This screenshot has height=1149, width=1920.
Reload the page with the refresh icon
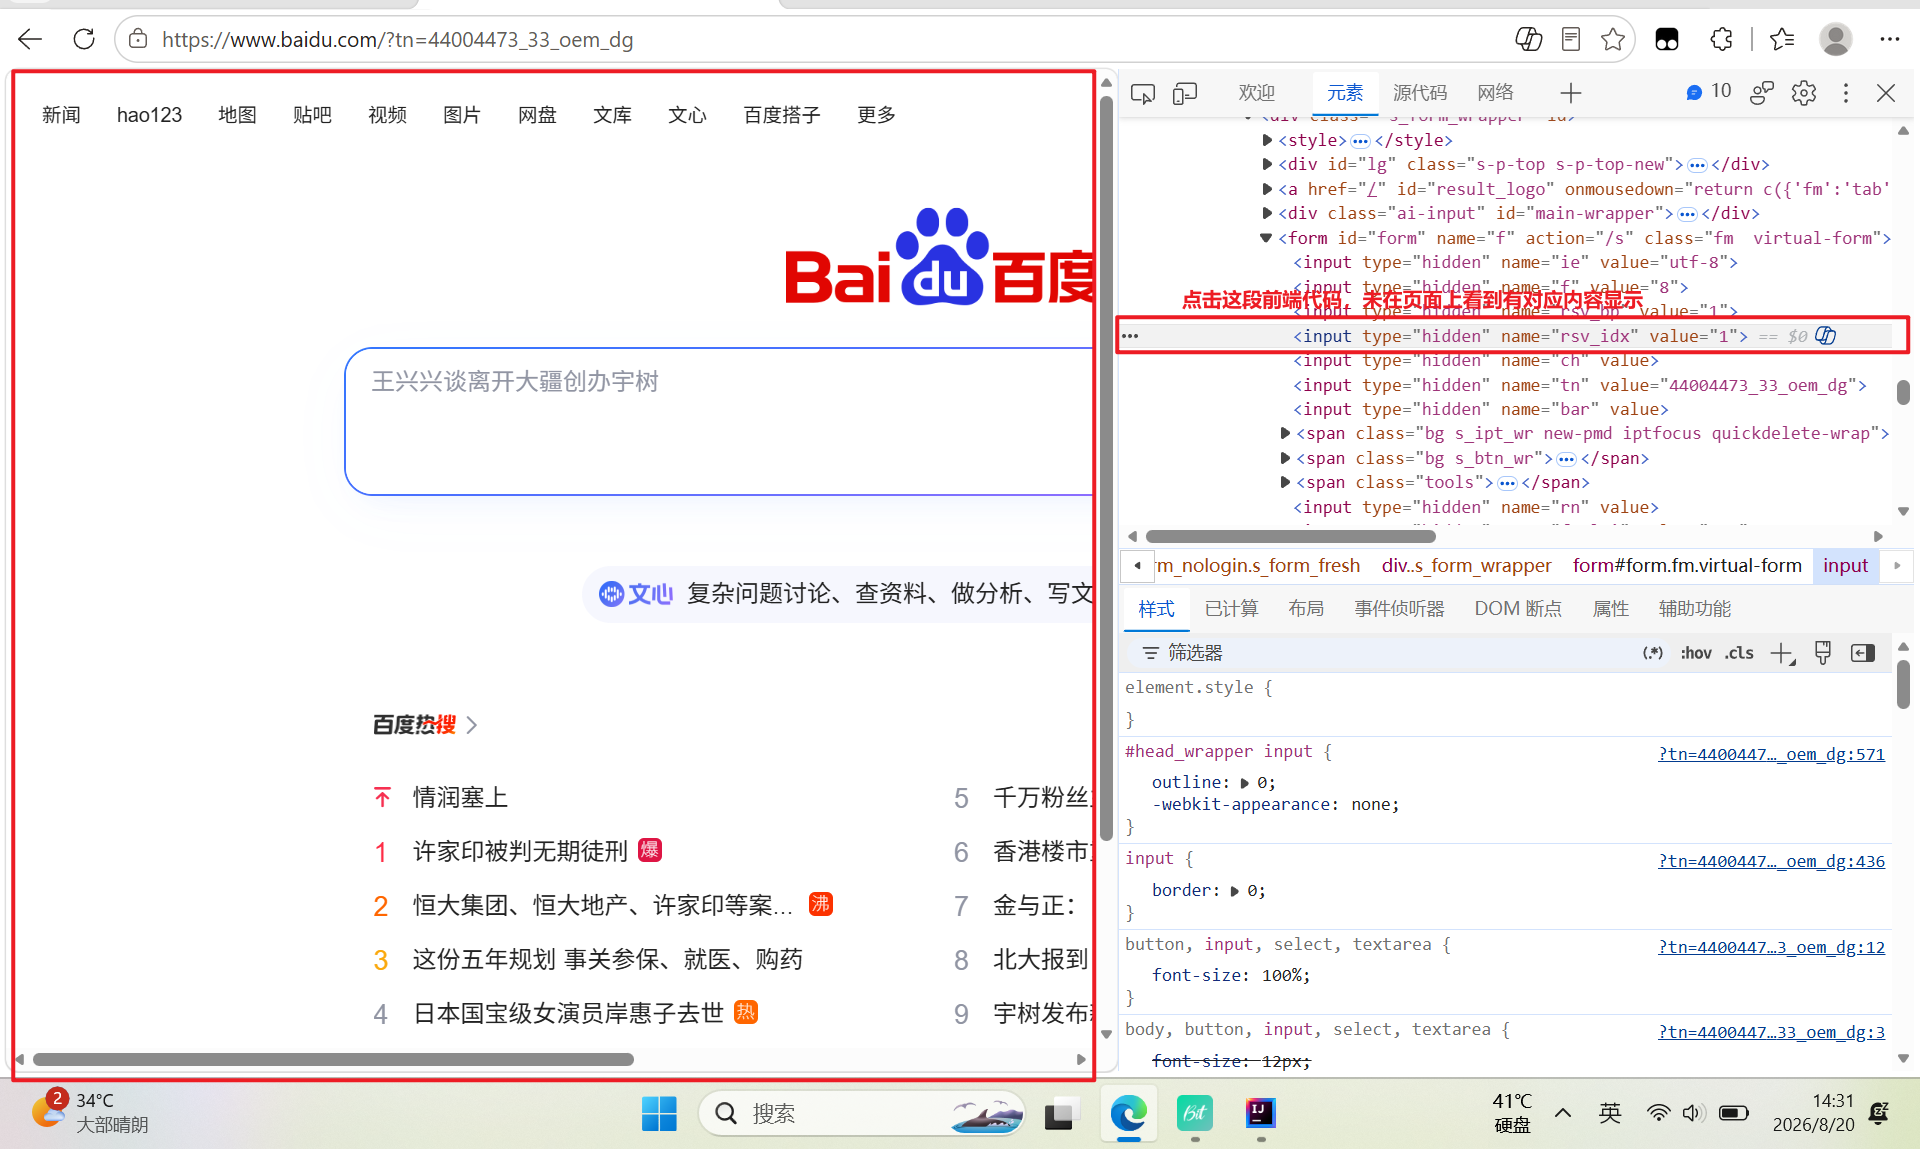(84, 39)
